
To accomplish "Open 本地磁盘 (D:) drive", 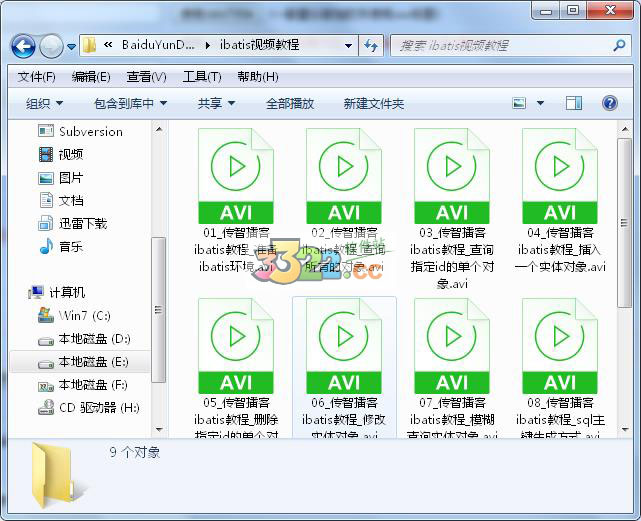I will tap(84, 339).
